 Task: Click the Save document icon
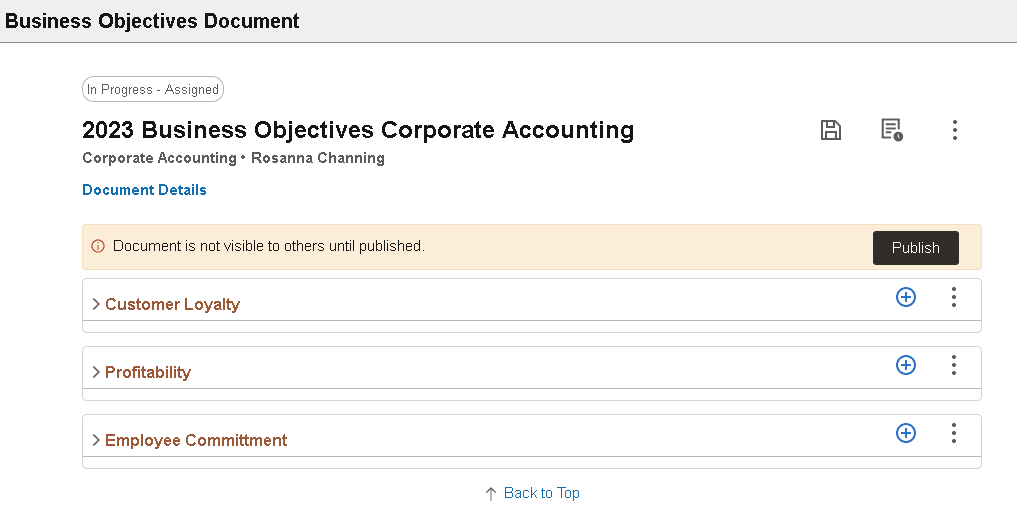[x=830, y=130]
